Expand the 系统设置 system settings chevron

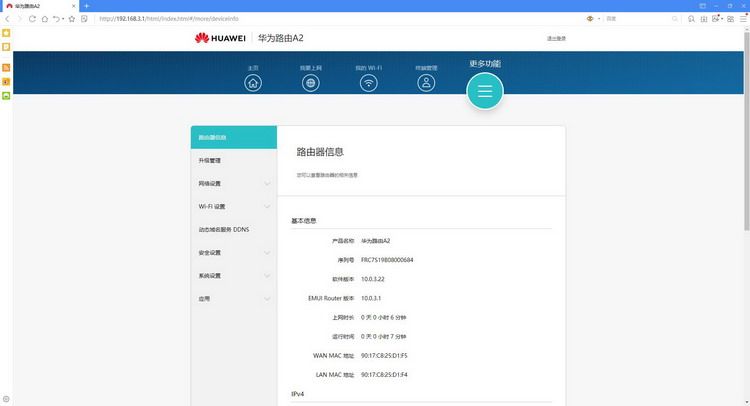click(x=267, y=276)
